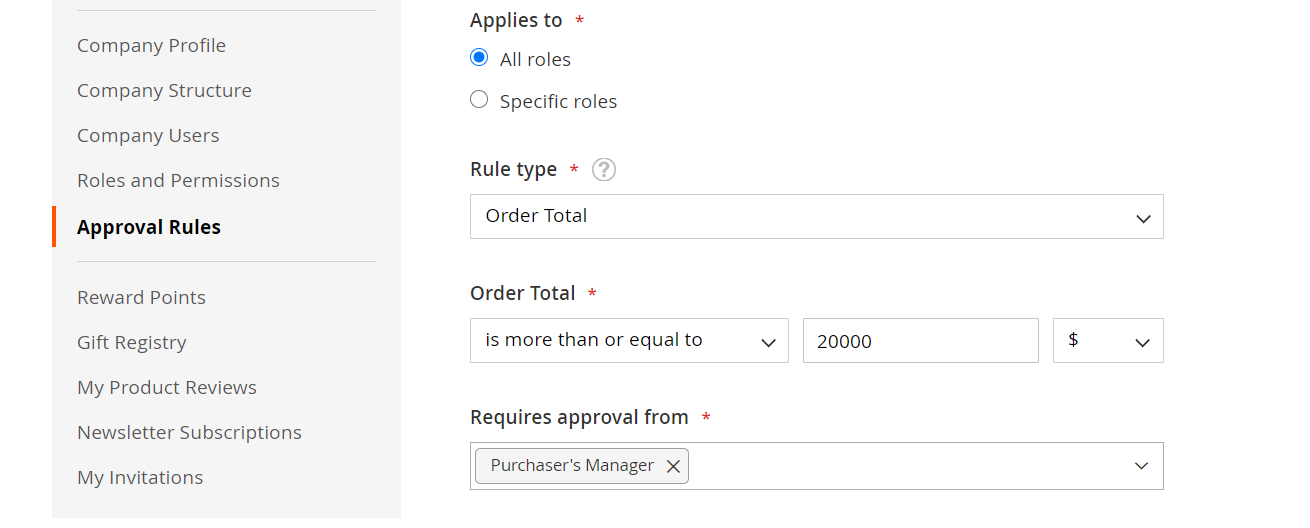Select the All roles radio button
The image size is (1310, 528).
click(479, 58)
